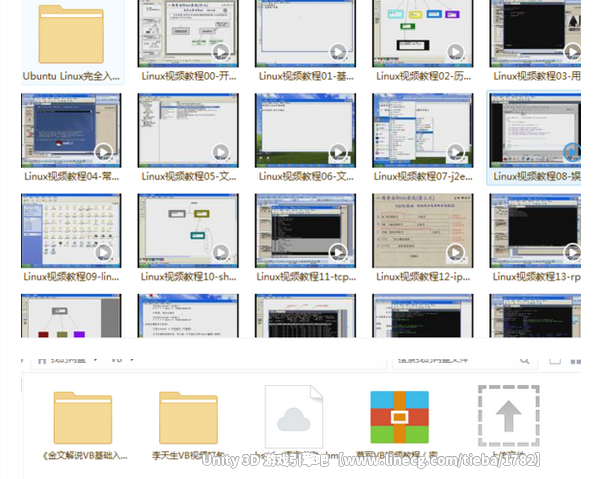Click the upload file arrow placeholder

point(509,416)
